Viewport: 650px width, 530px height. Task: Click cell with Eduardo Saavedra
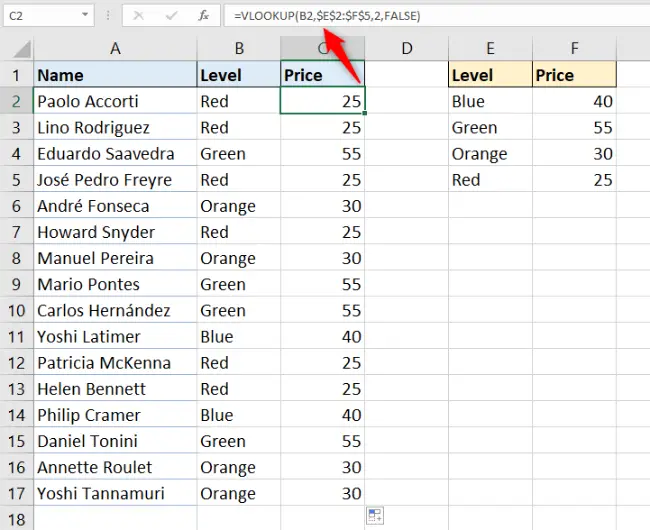click(x=115, y=154)
